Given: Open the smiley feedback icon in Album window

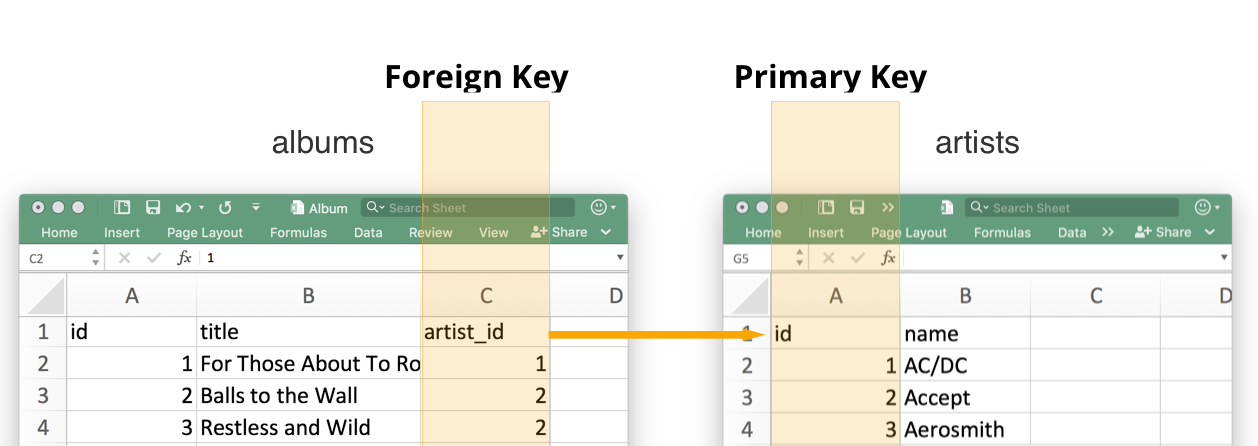Looking at the screenshot, I should click(599, 208).
